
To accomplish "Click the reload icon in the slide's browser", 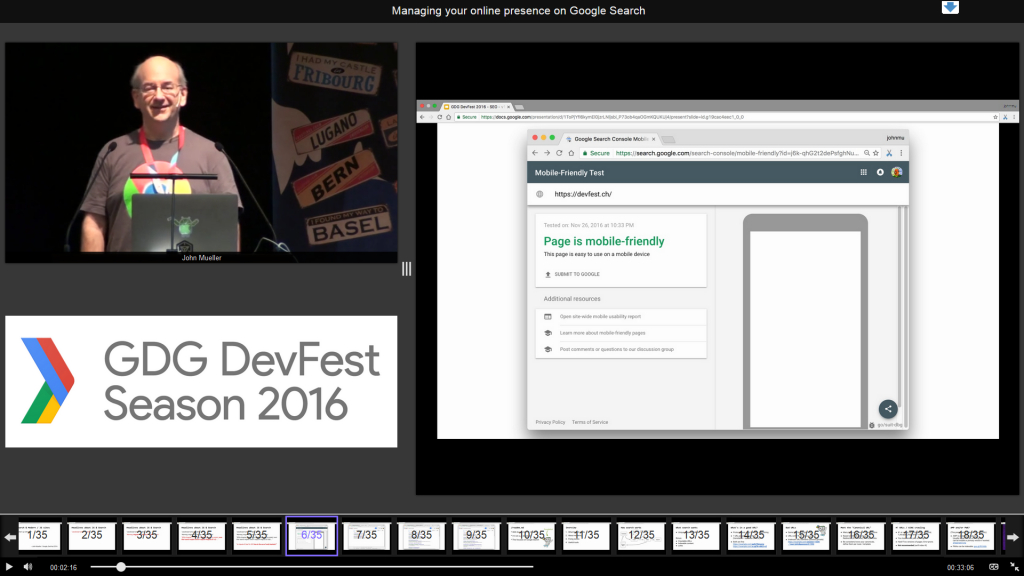I will (559, 153).
